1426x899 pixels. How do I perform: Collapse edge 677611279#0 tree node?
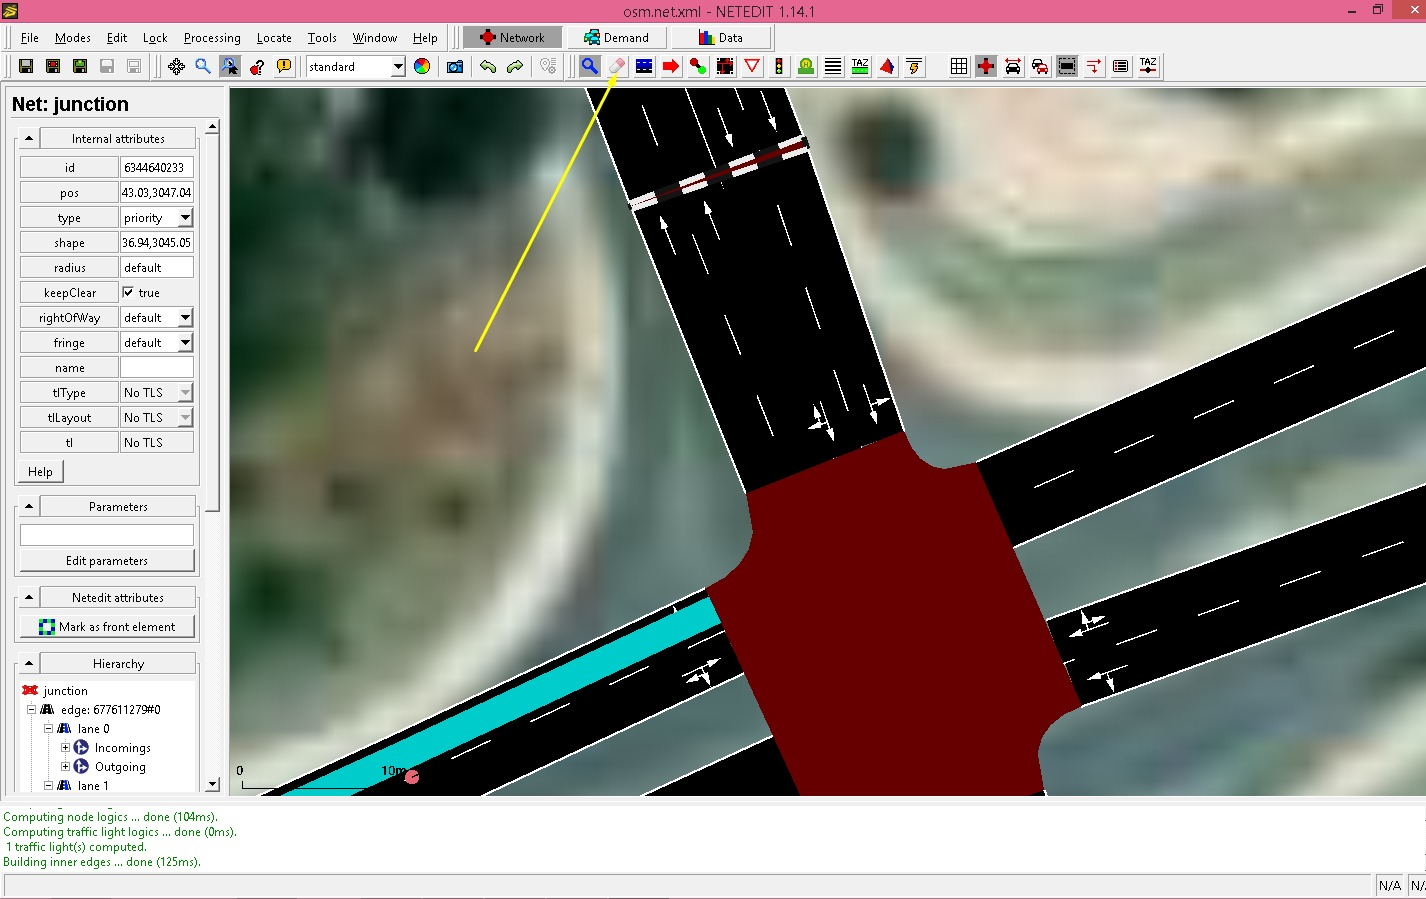[x=31, y=709]
